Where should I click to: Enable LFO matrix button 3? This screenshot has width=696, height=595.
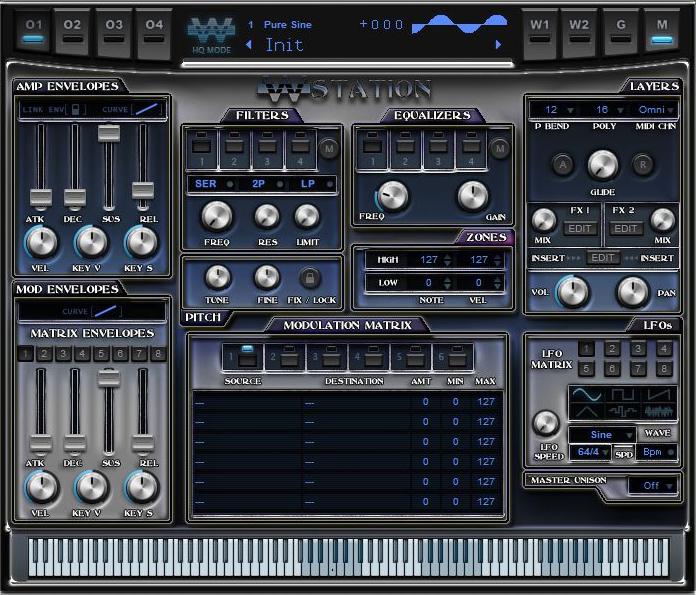pyautogui.click(x=638, y=349)
